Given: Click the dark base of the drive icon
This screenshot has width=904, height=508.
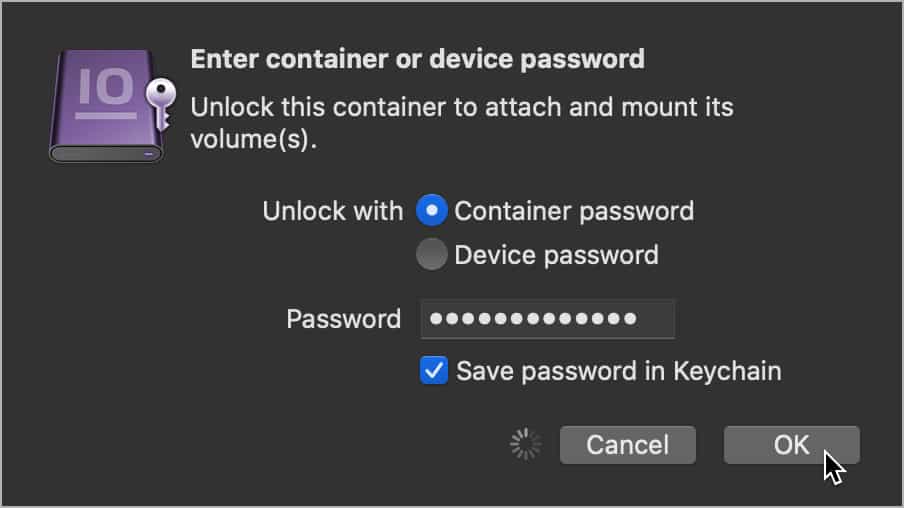Looking at the screenshot, I should click(x=105, y=153).
